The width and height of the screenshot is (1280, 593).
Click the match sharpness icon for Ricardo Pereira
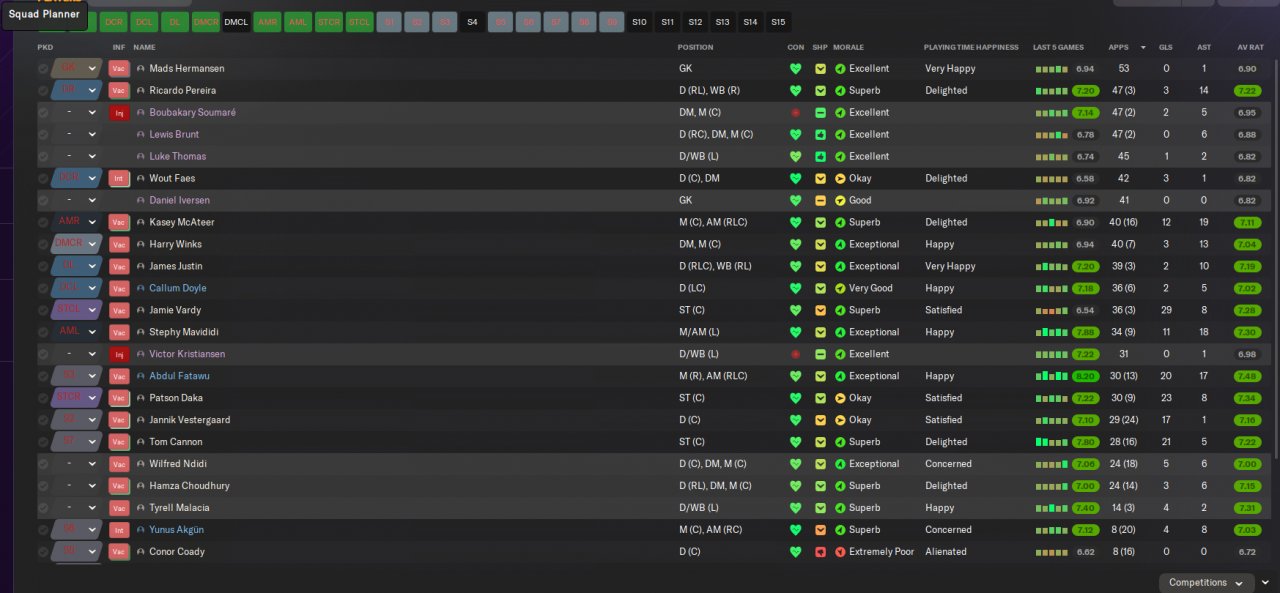[820, 91]
